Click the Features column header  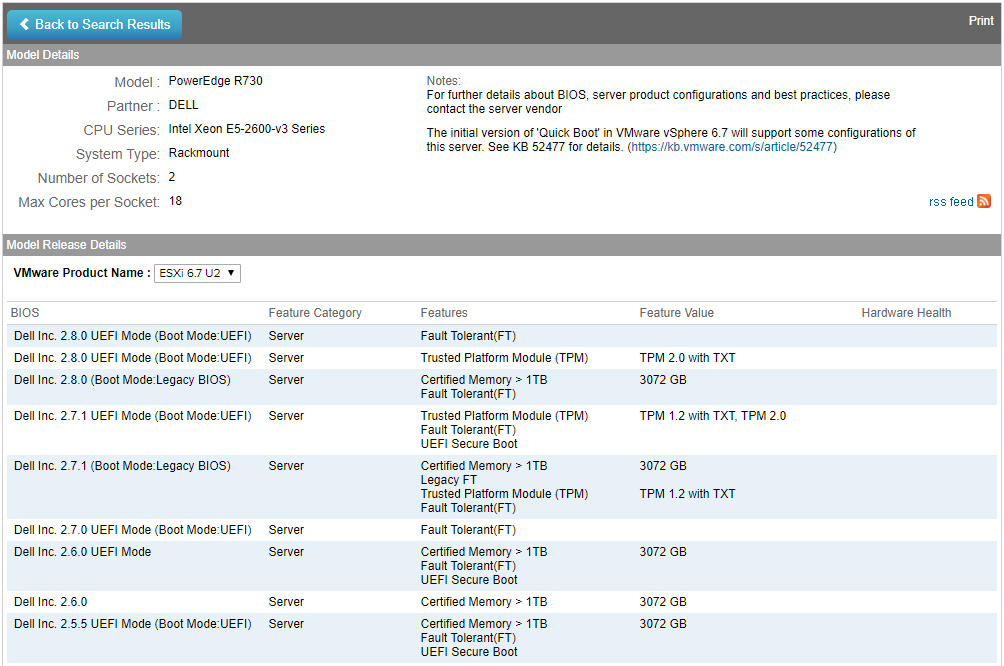coord(444,313)
